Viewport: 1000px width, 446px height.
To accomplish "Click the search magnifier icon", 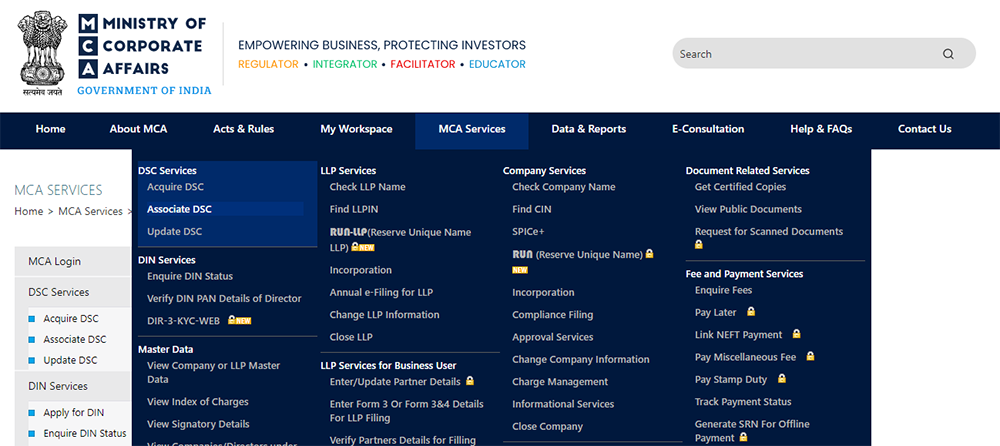I will (948, 54).
